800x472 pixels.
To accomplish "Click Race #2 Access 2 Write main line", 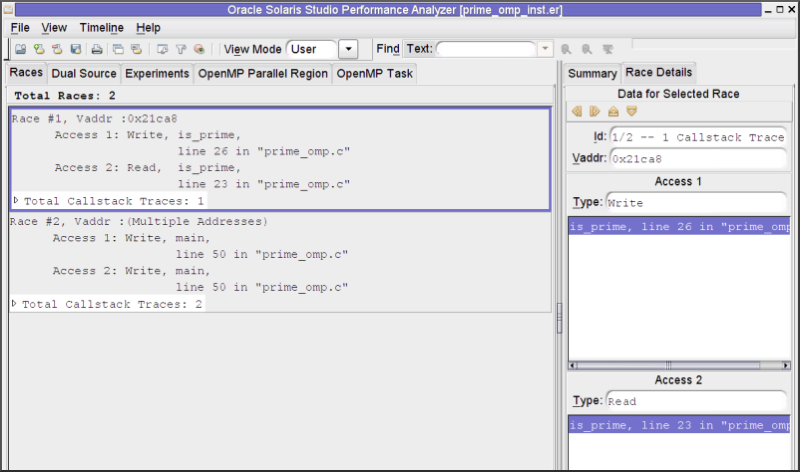I will (132, 270).
